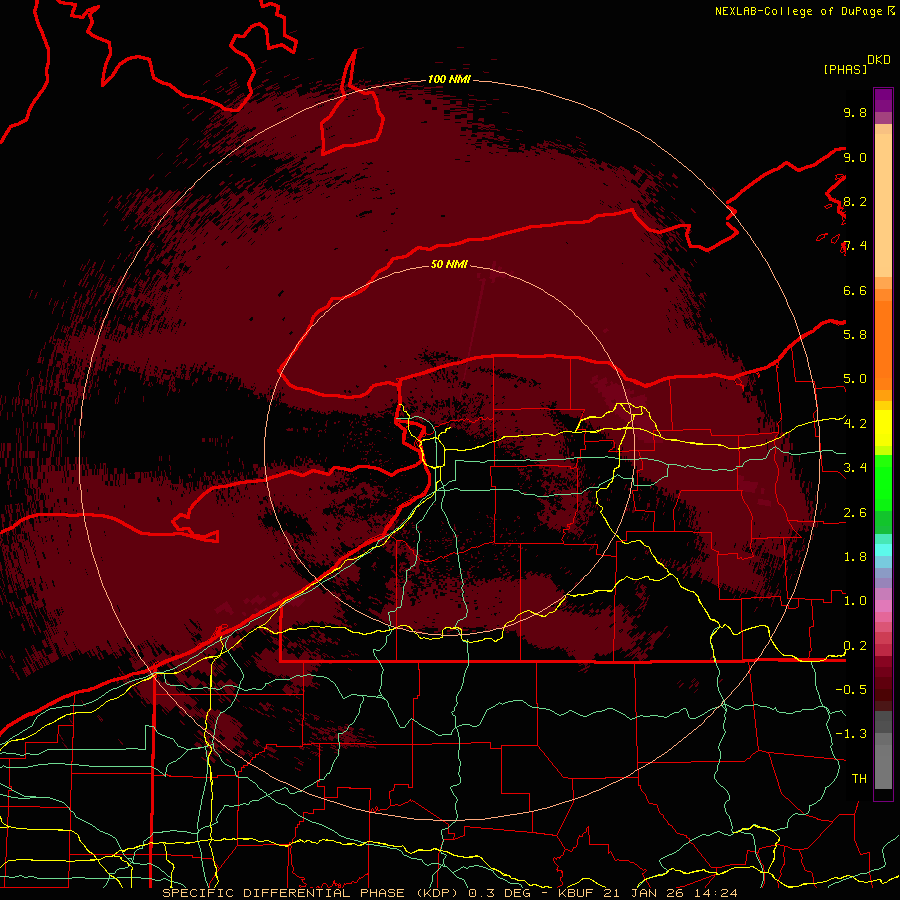Pick the peach segment of the color bar
This screenshot has height=900, width=900.
click(x=883, y=205)
